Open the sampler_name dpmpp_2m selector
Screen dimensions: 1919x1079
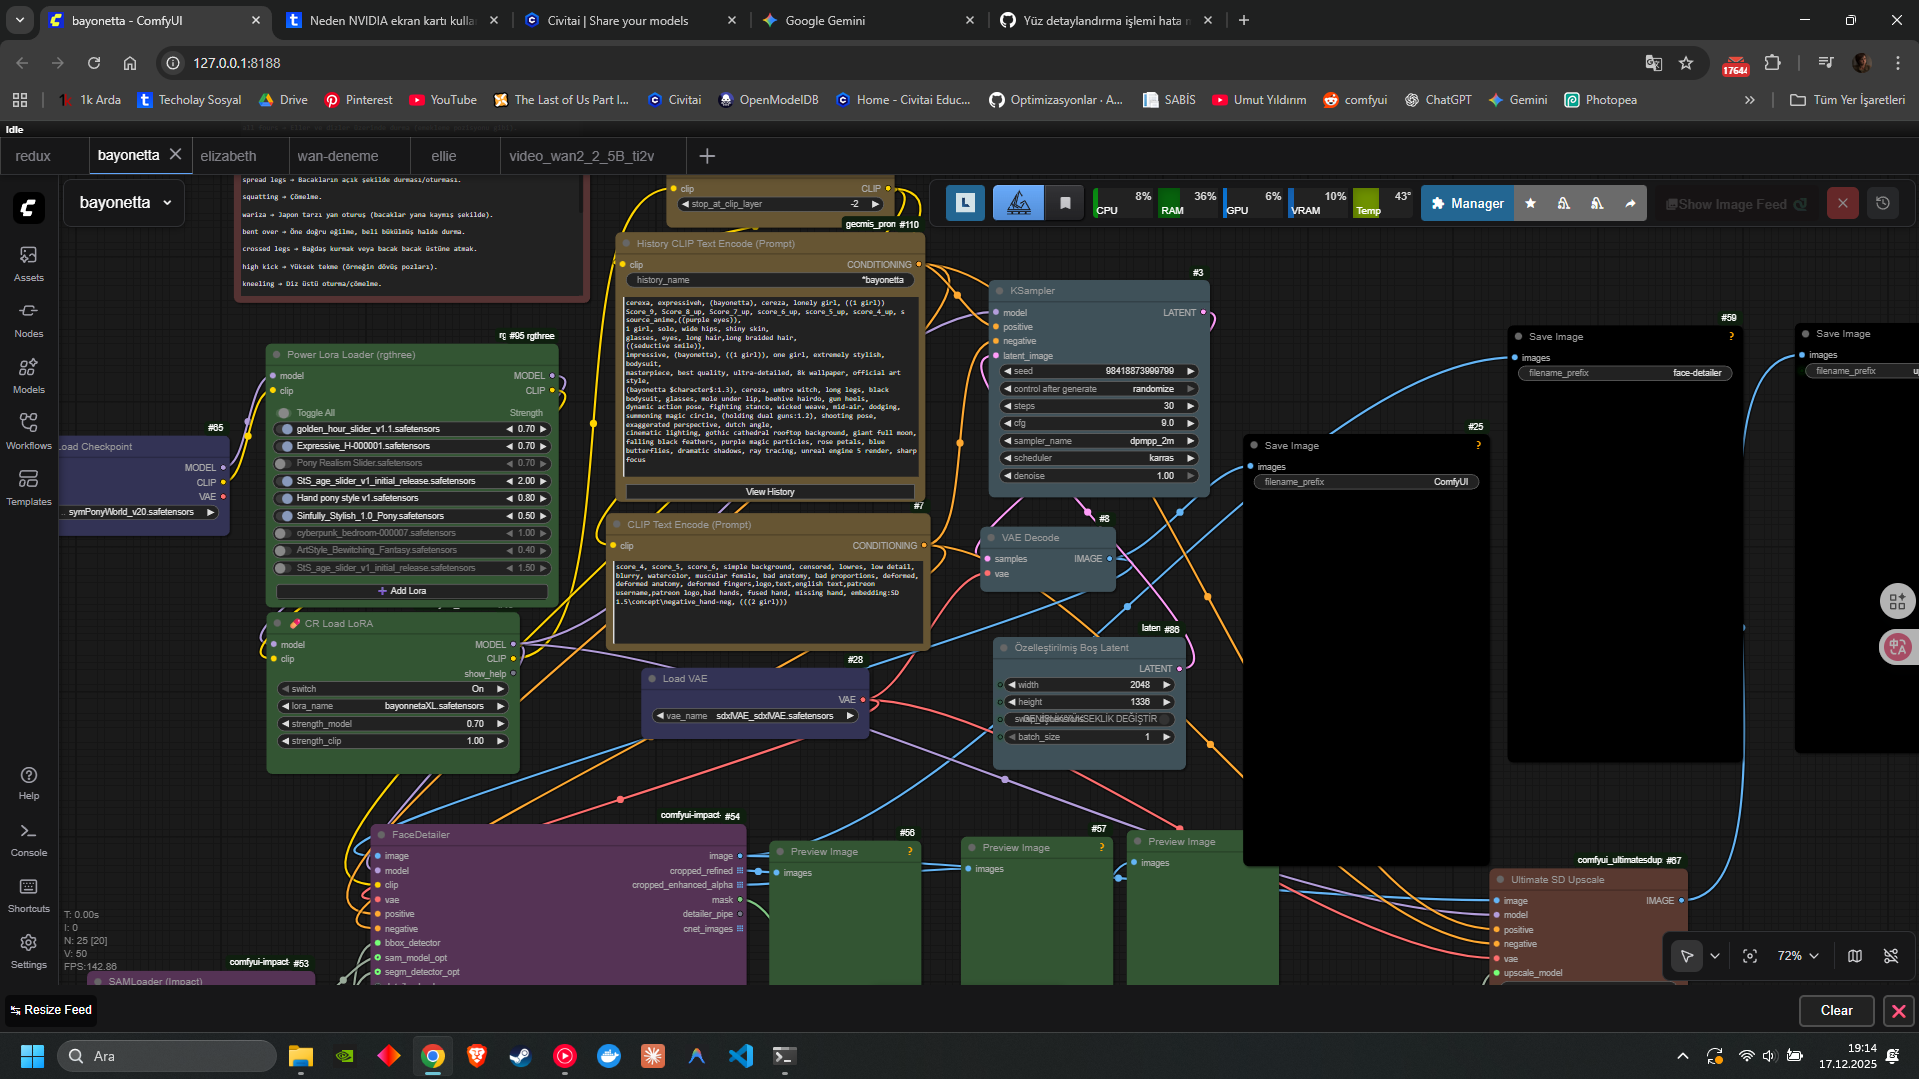(1098, 441)
